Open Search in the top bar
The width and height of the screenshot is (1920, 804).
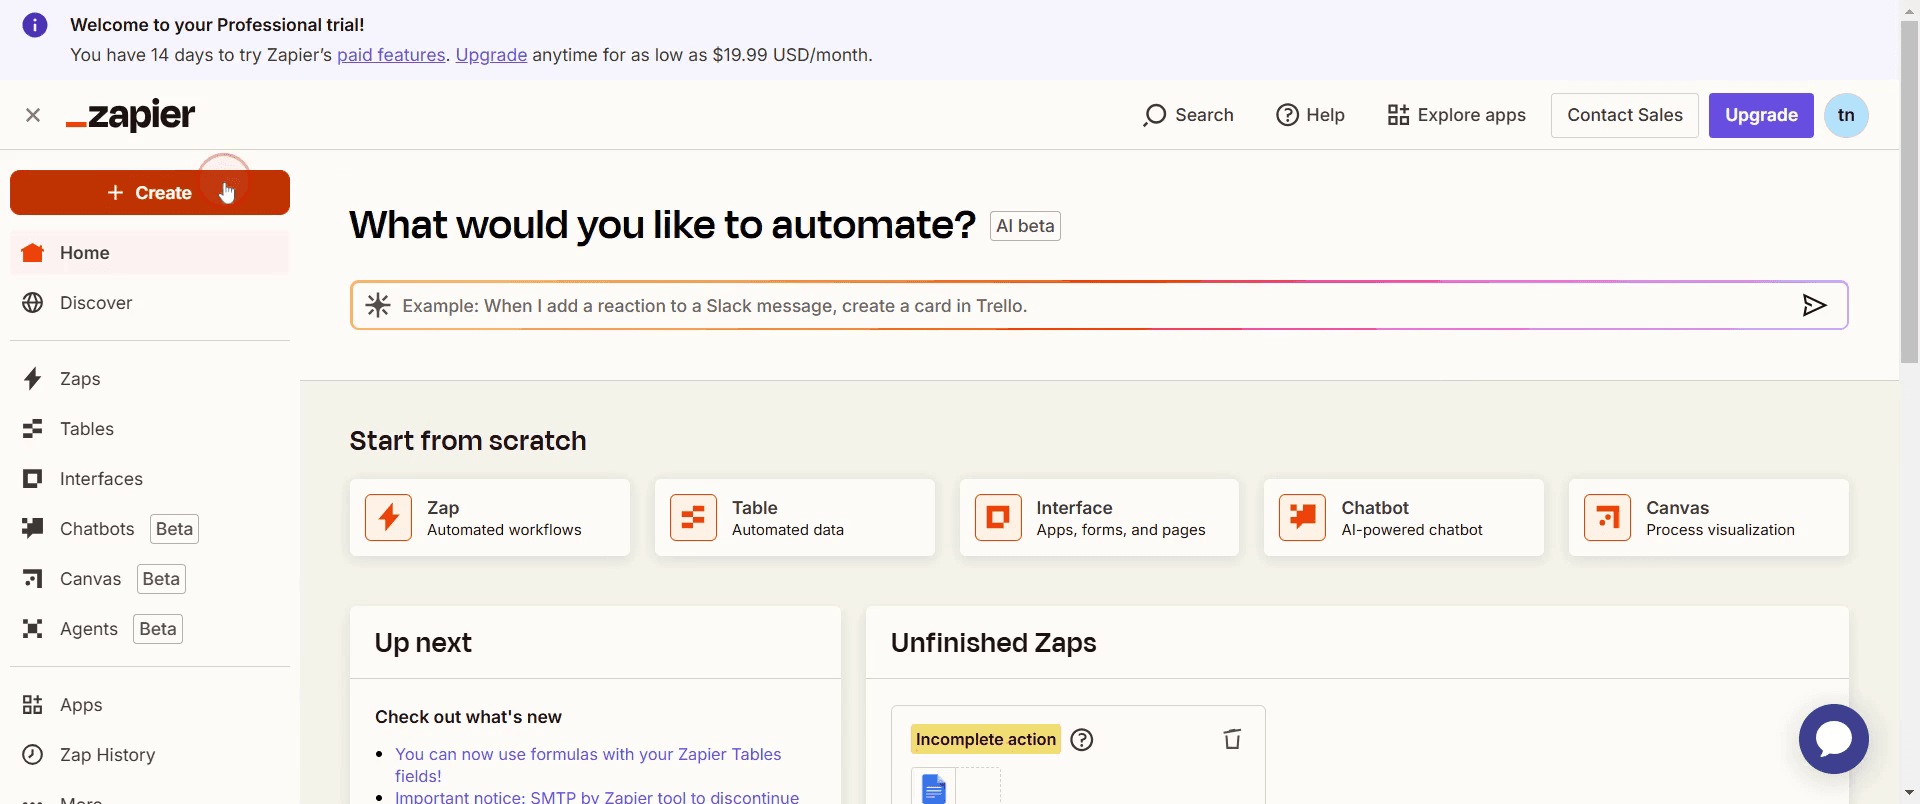[x=1188, y=115]
